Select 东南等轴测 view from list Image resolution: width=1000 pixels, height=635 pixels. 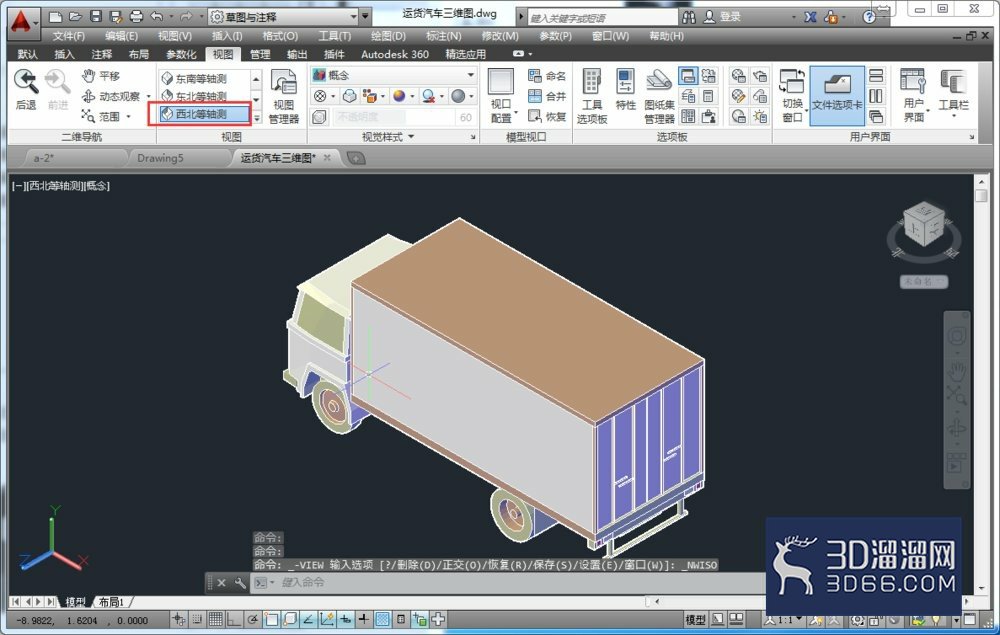(203, 78)
